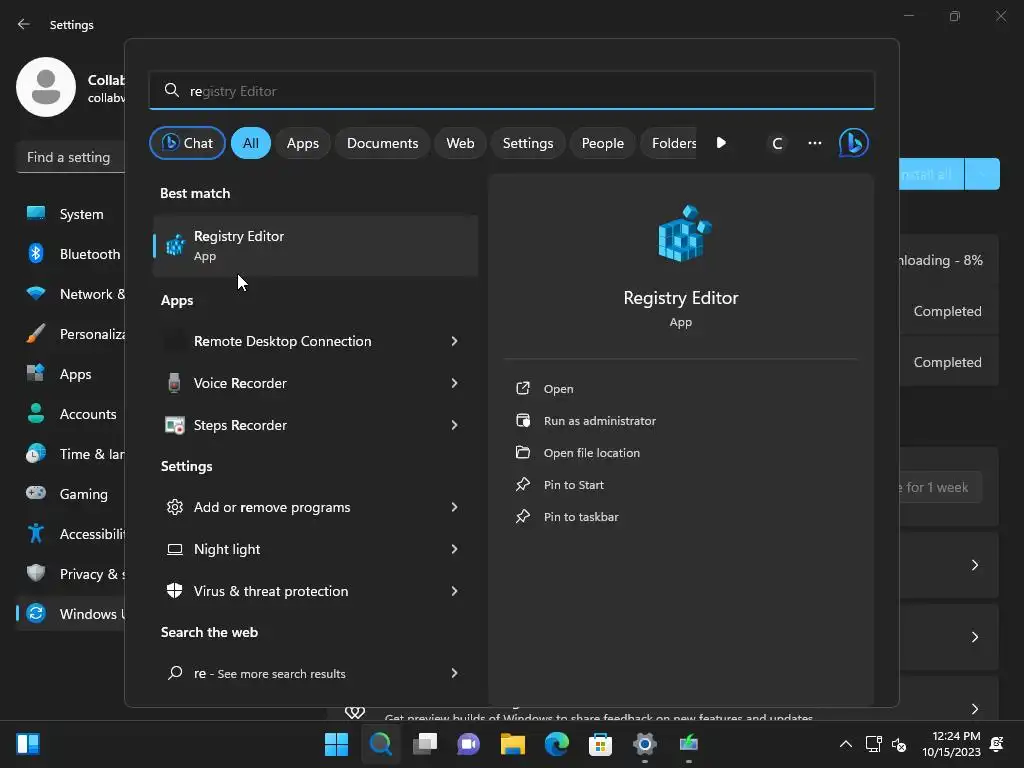1024x768 pixels.
Task: Click Open file location
Action: [592, 453]
